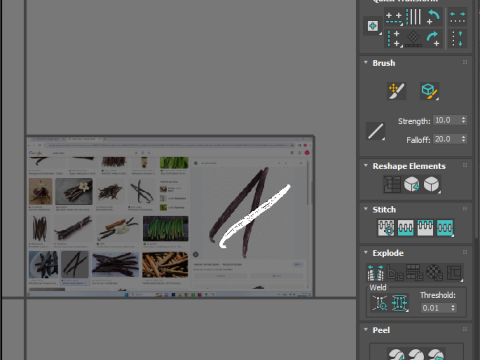480x360 pixels.
Task: Collapse the Brush rollout
Action: pyautogui.click(x=366, y=63)
